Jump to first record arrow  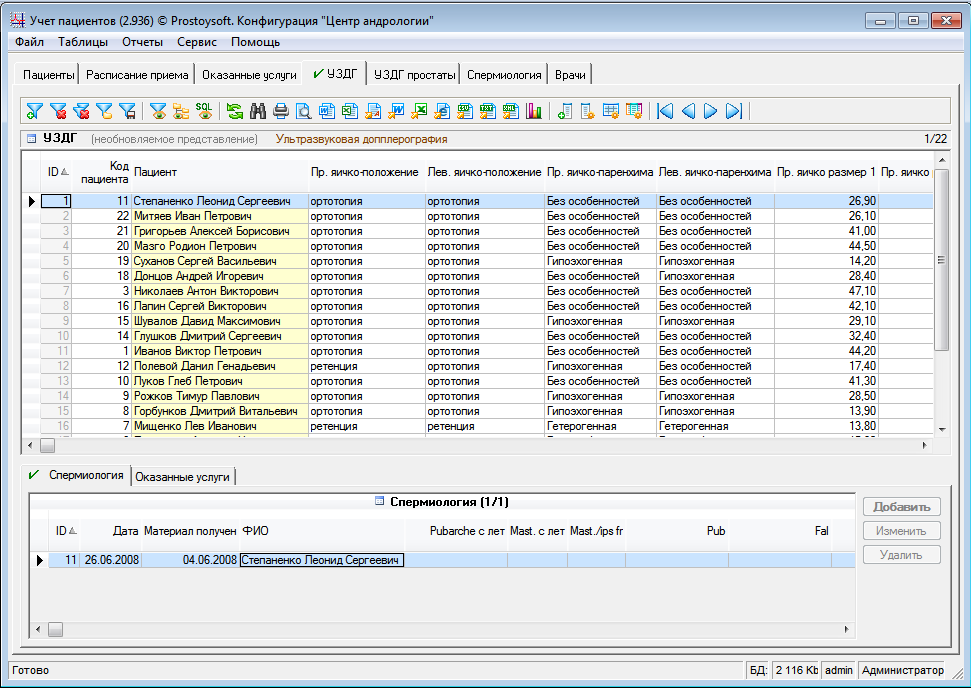tap(666, 111)
